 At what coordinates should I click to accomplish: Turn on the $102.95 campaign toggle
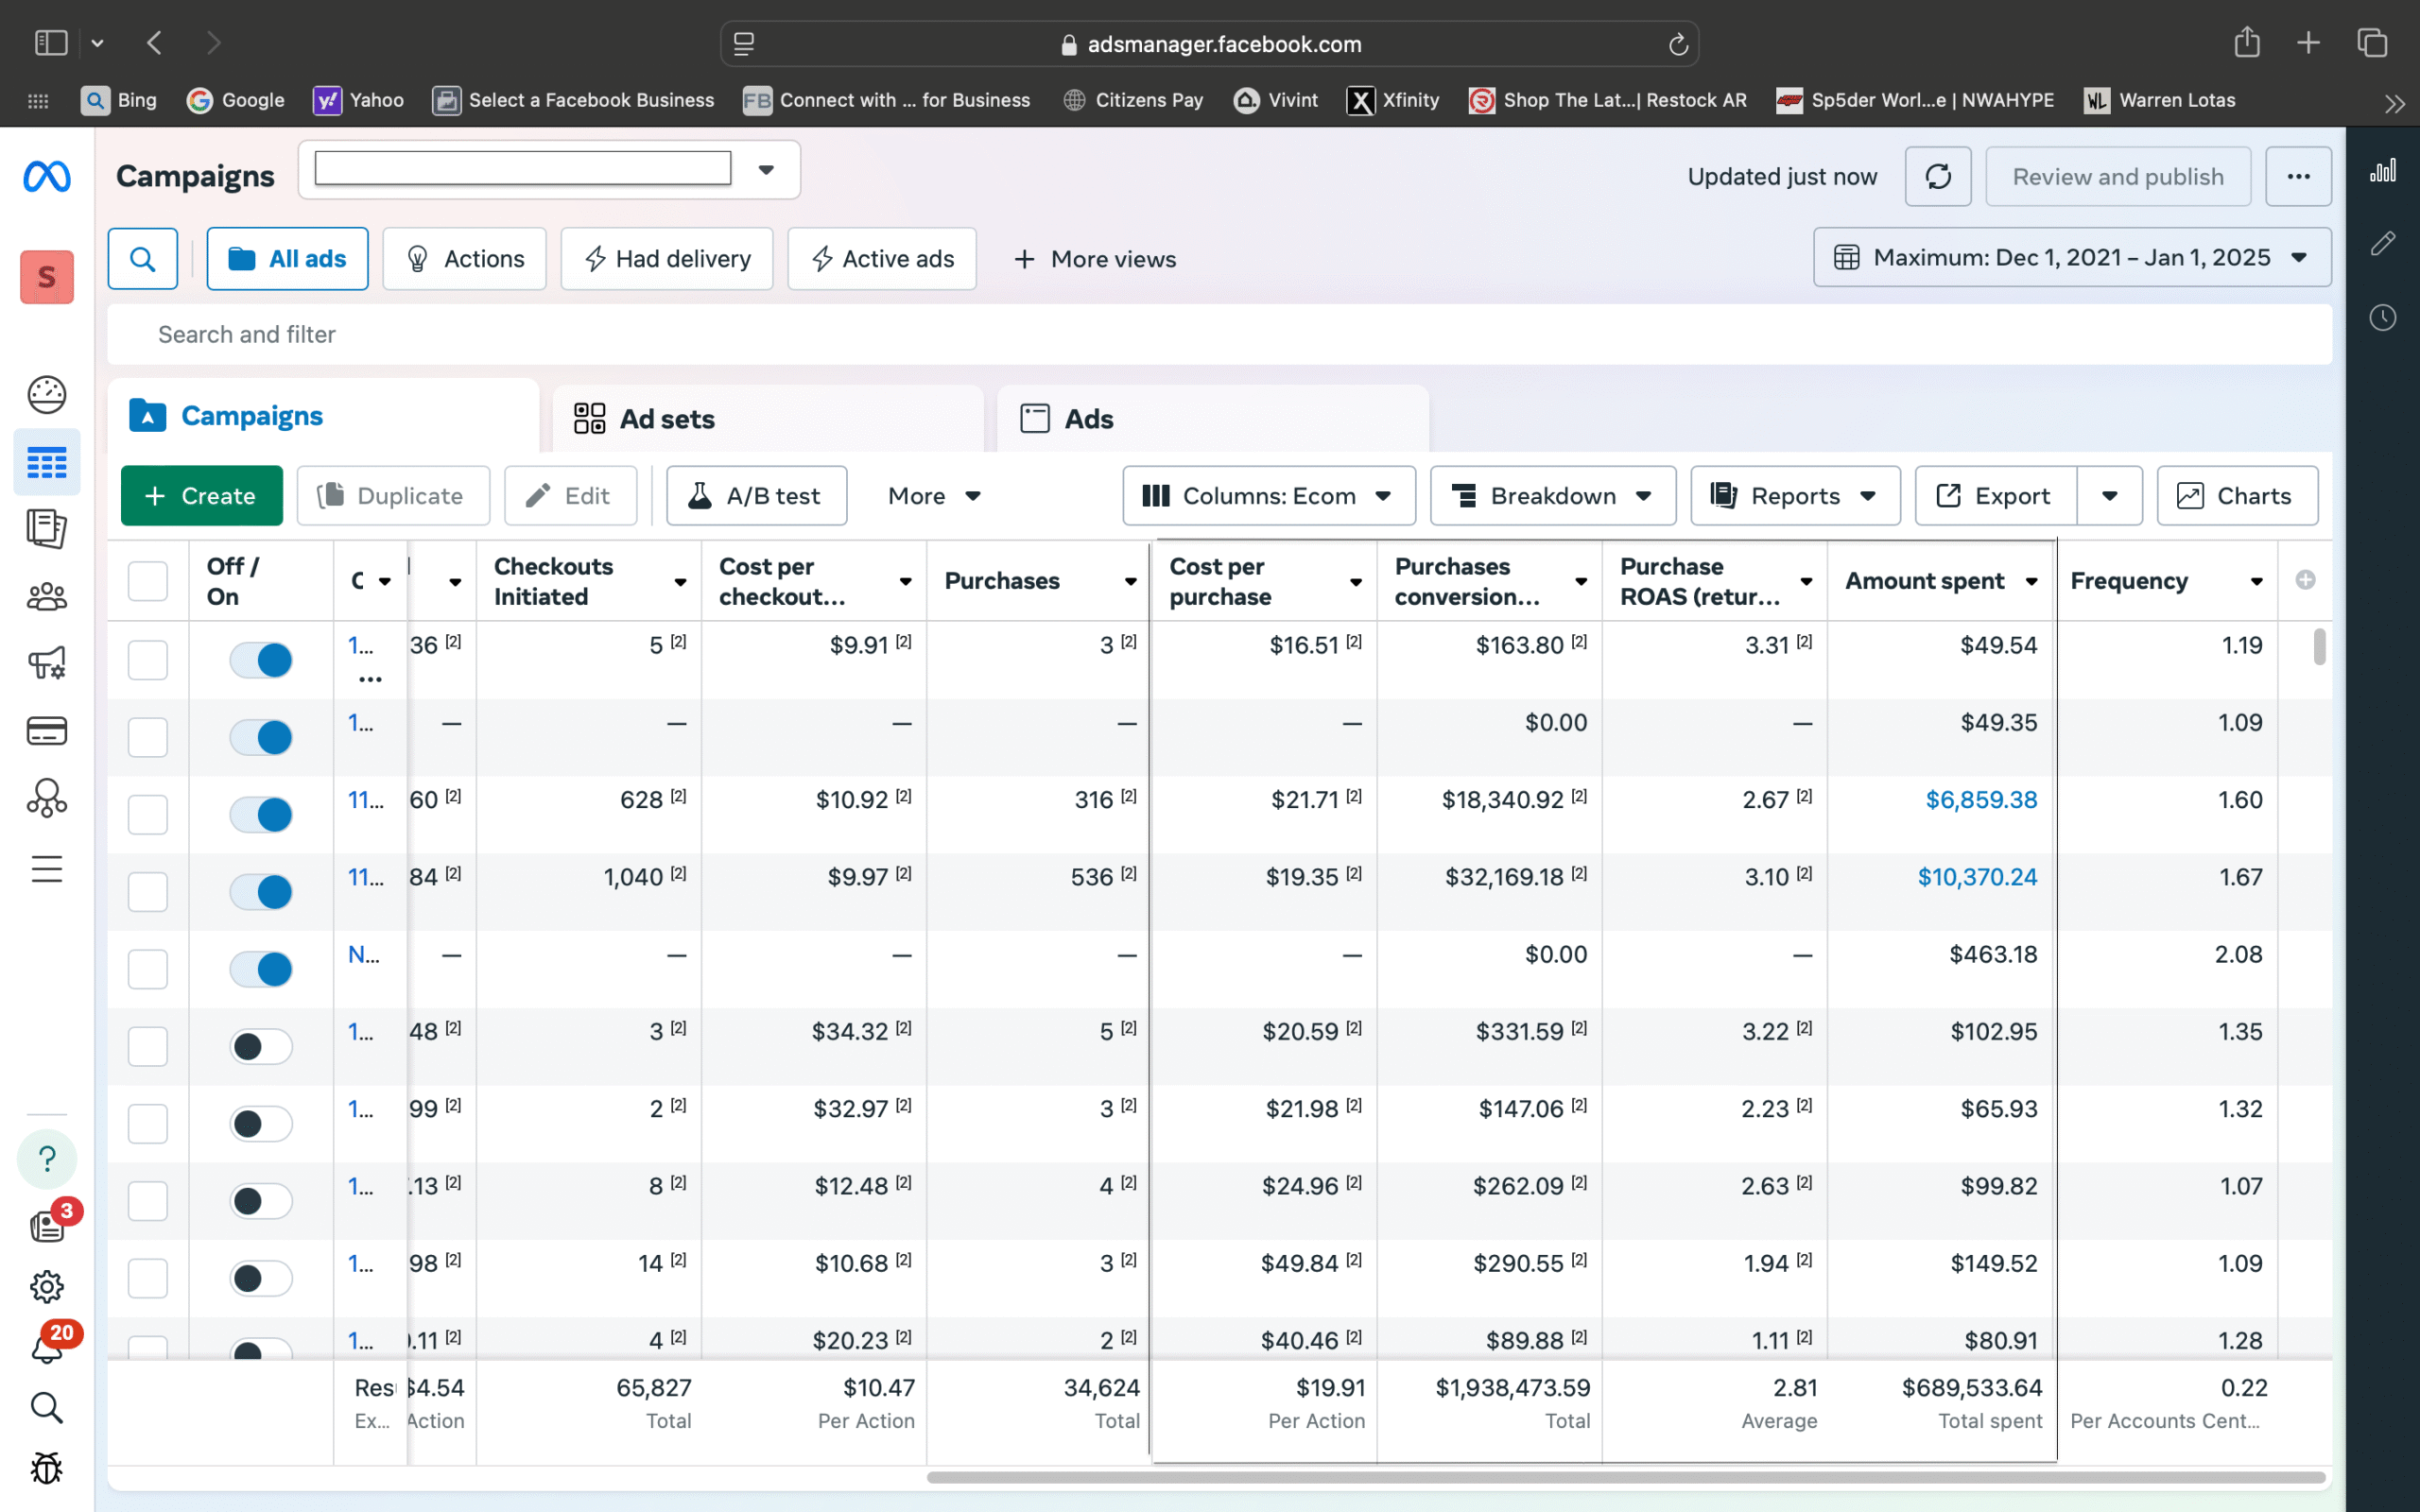coord(261,1046)
